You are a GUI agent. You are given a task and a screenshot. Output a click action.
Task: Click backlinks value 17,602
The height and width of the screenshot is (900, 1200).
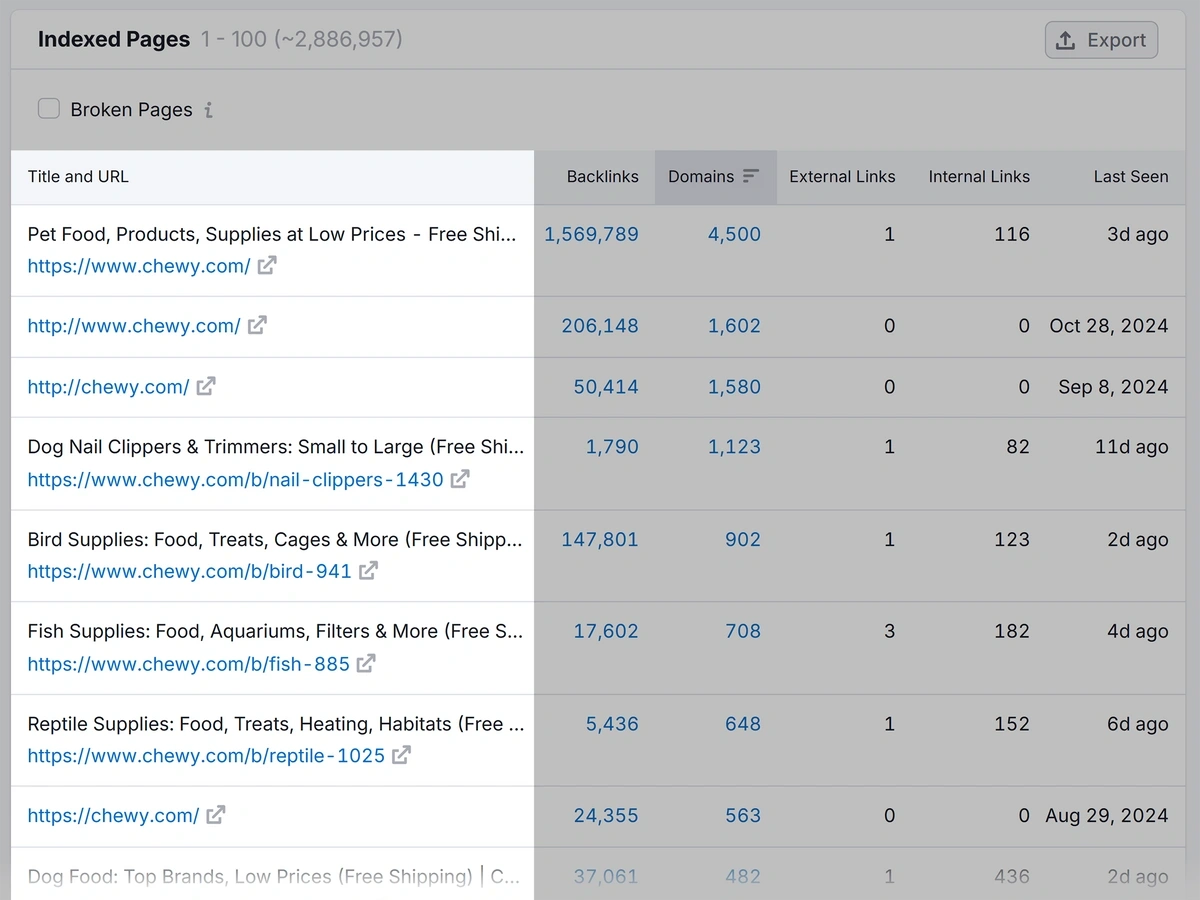tap(606, 631)
